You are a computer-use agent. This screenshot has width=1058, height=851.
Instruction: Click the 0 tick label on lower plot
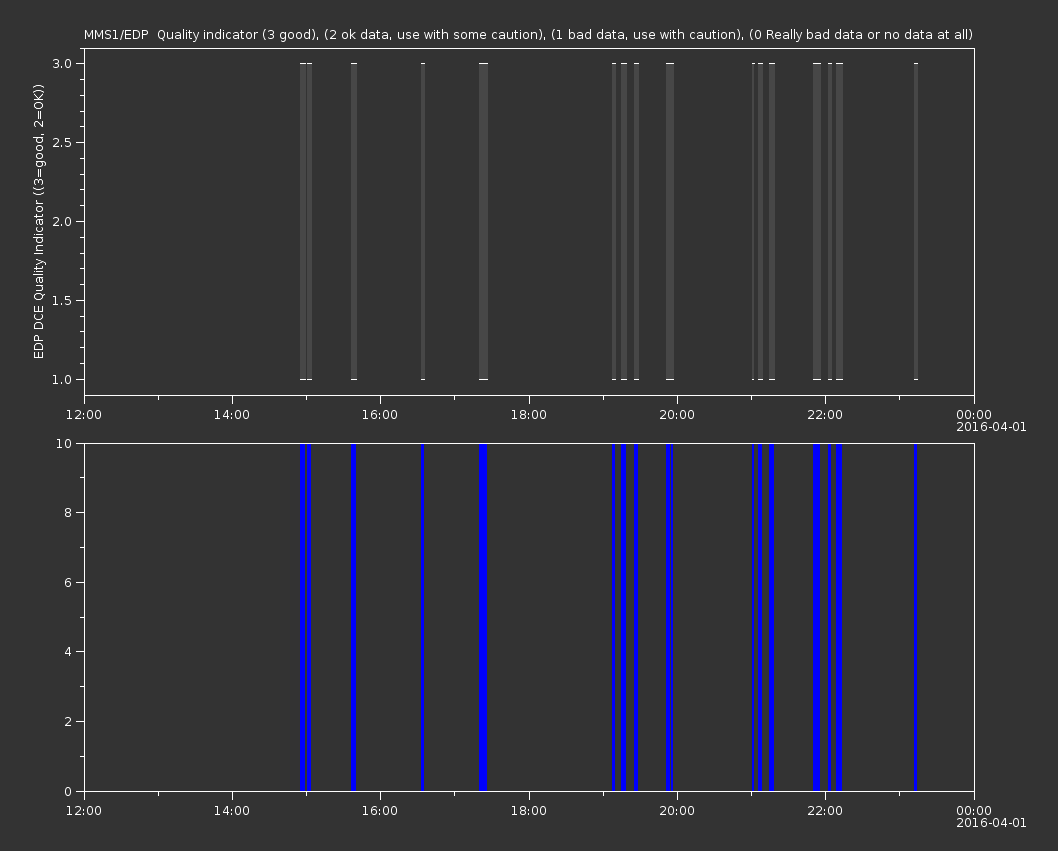click(68, 791)
